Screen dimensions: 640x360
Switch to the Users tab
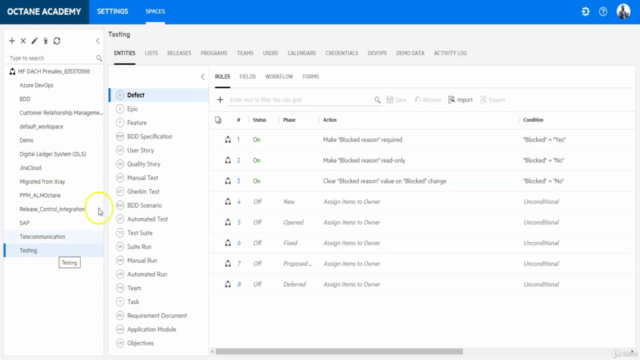coord(270,53)
